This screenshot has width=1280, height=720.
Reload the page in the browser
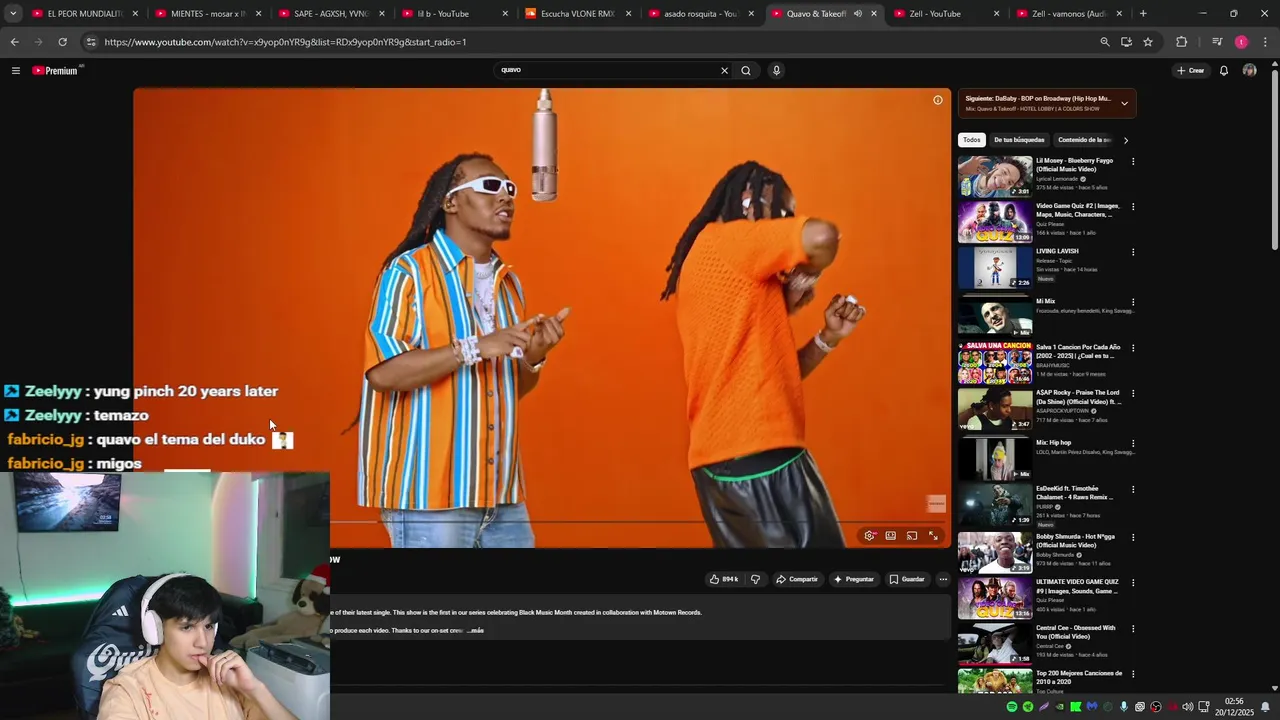tap(62, 42)
